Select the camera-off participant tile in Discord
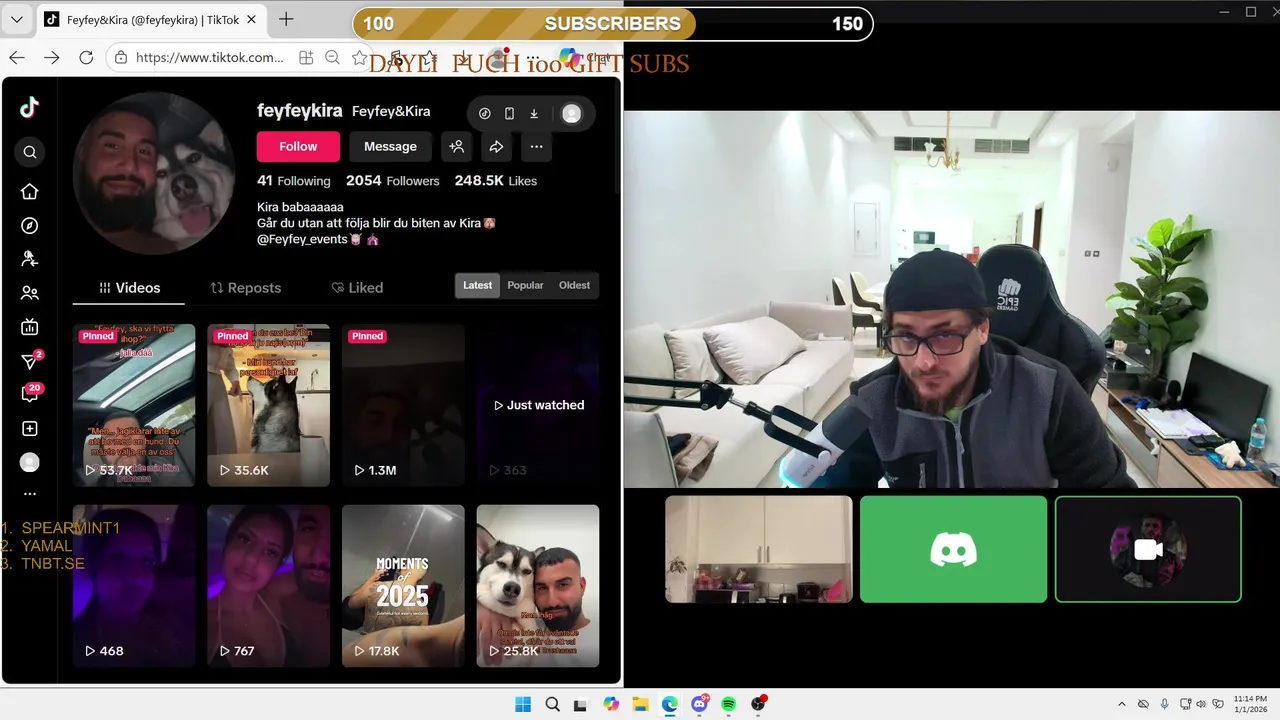Viewport: 1280px width, 720px height. click(1148, 549)
